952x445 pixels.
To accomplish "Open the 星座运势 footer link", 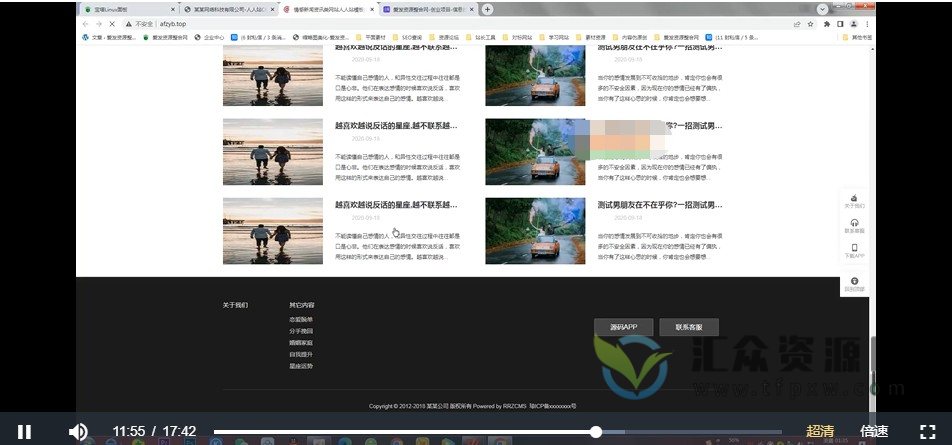I will click(x=301, y=366).
